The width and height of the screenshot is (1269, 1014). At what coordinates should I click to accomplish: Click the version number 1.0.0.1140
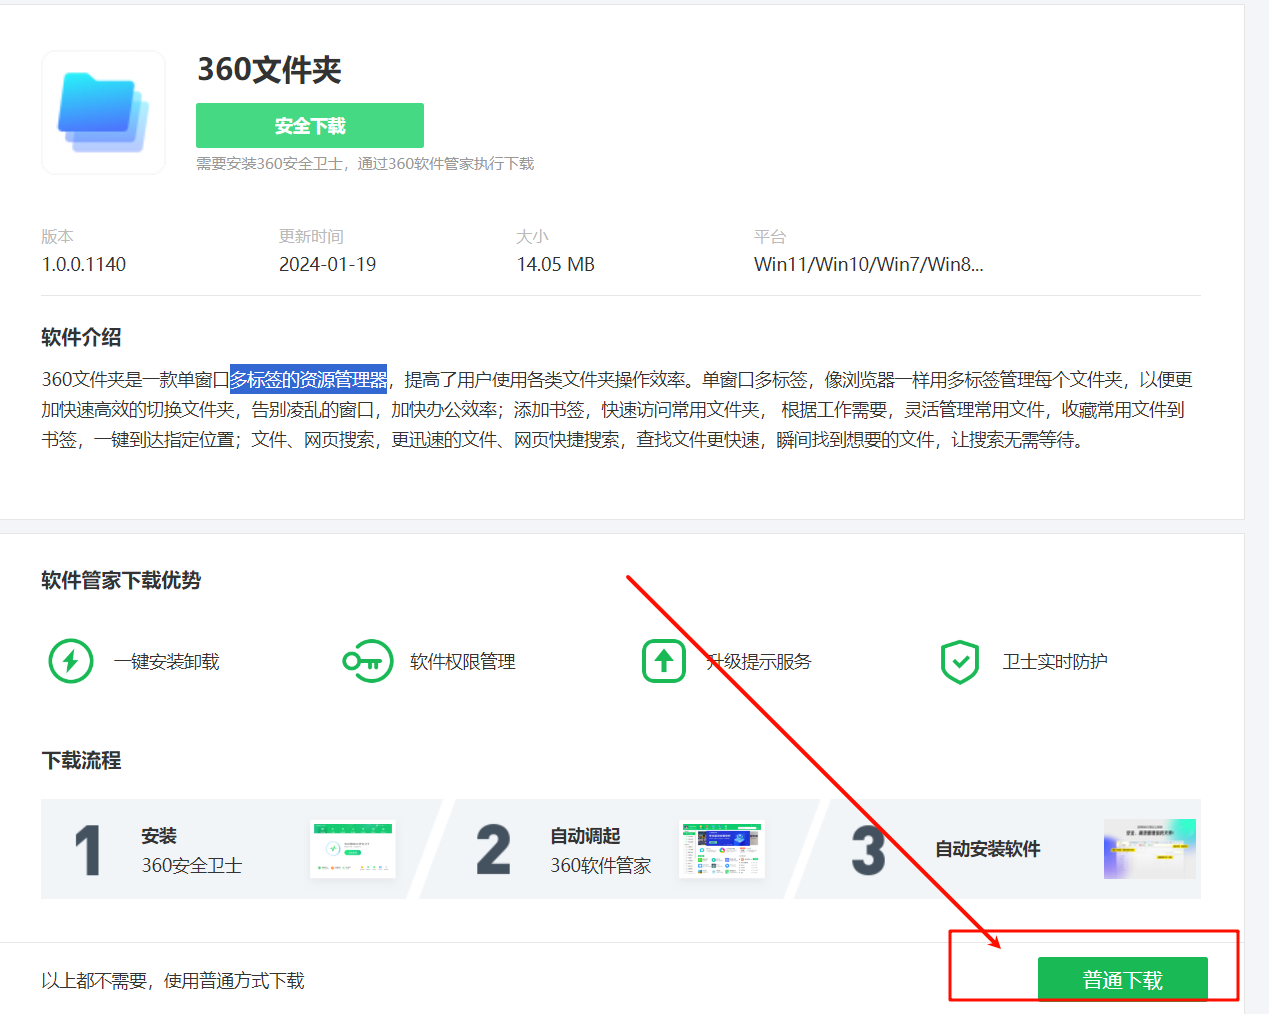pyautogui.click(x=84, y=264)
